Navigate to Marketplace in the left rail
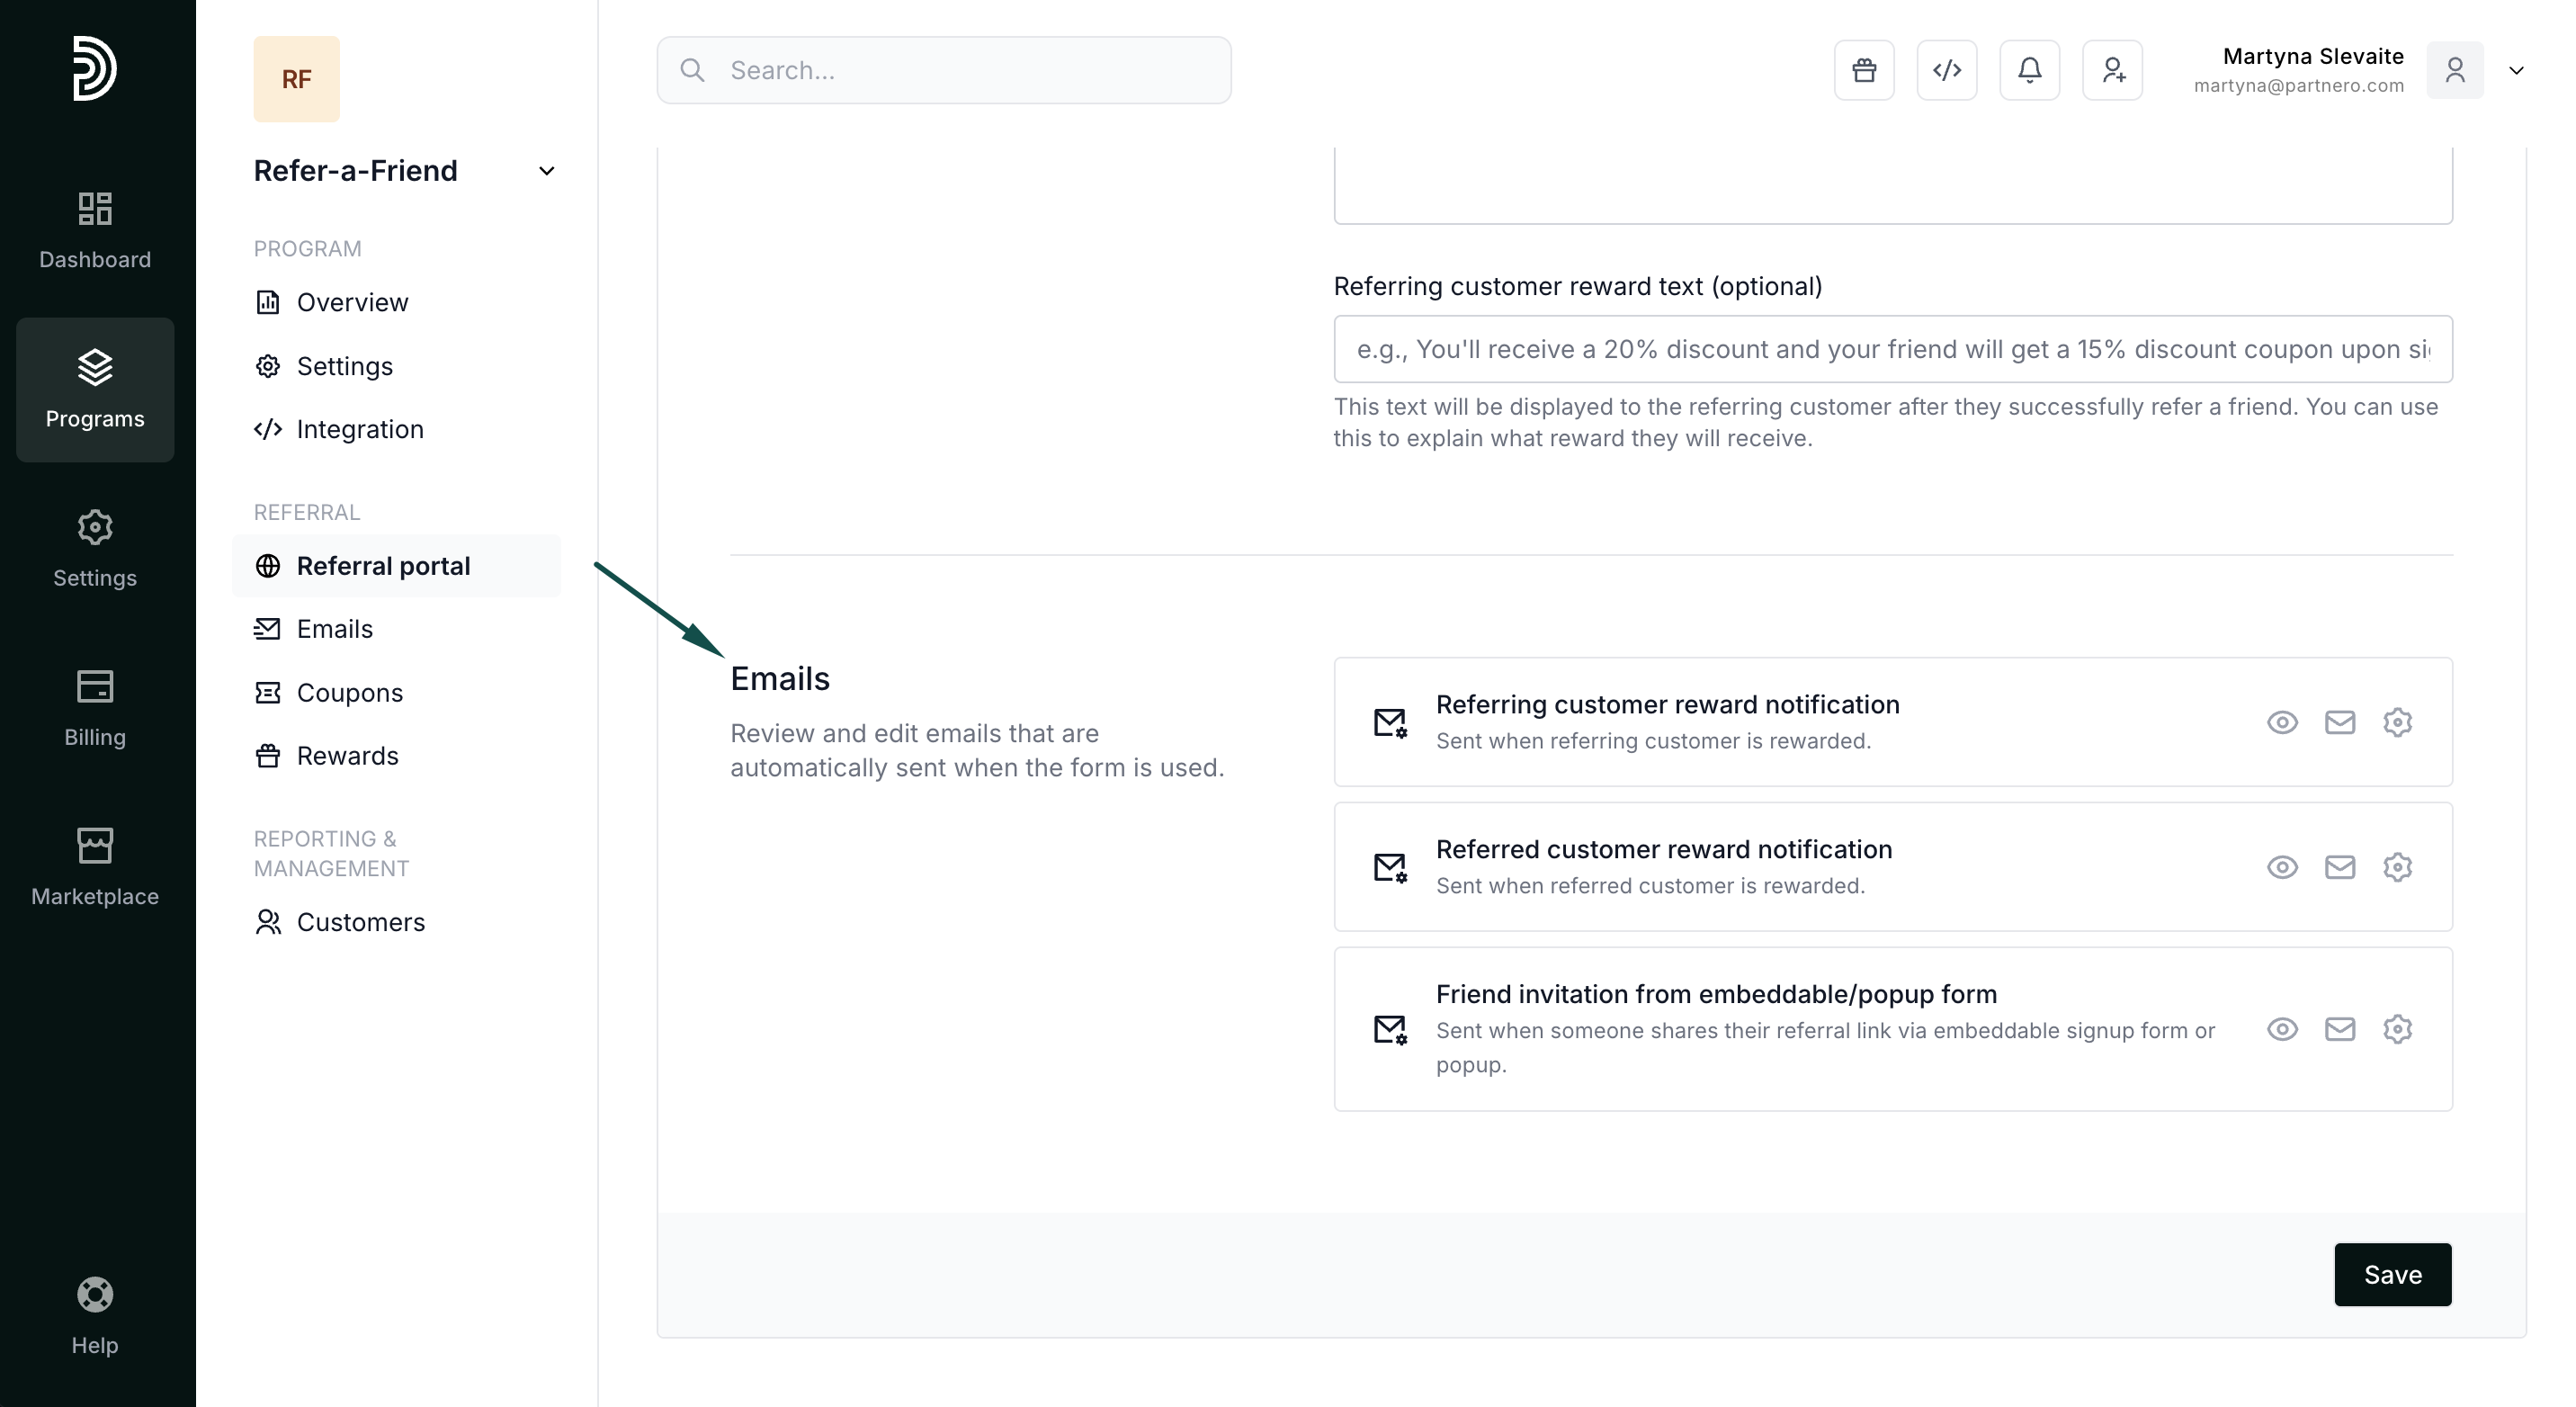 click(95, 866)
